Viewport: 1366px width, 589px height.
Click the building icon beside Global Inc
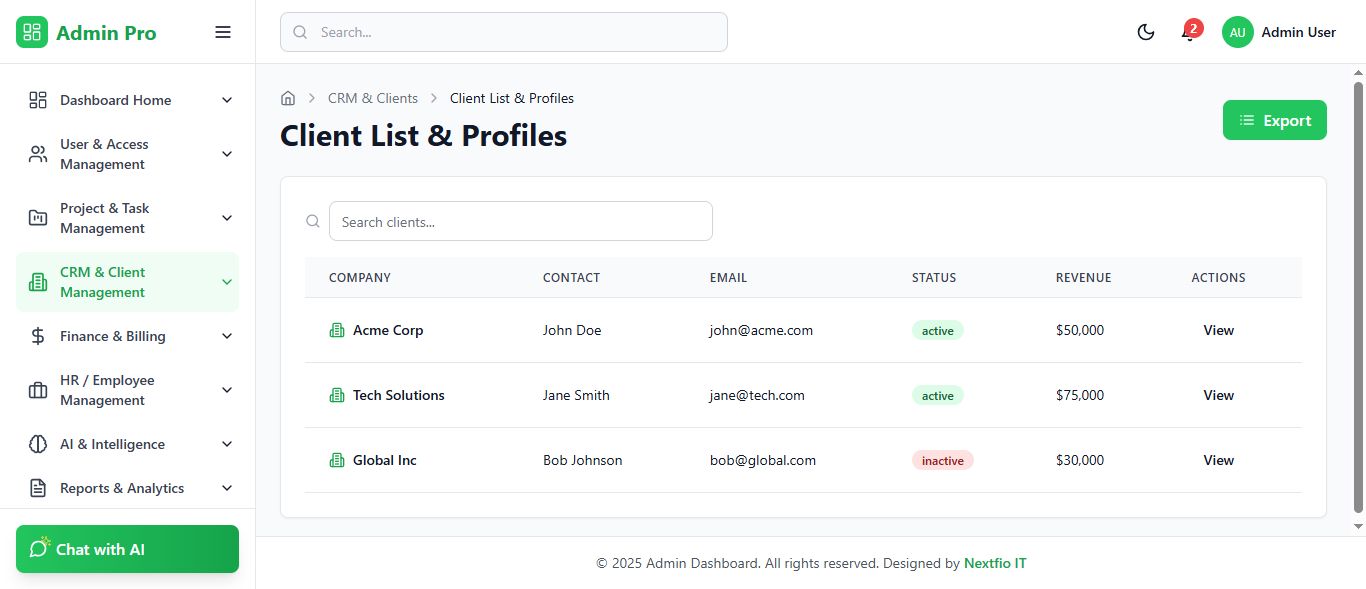pyautogui.click(x=337, y=460)
